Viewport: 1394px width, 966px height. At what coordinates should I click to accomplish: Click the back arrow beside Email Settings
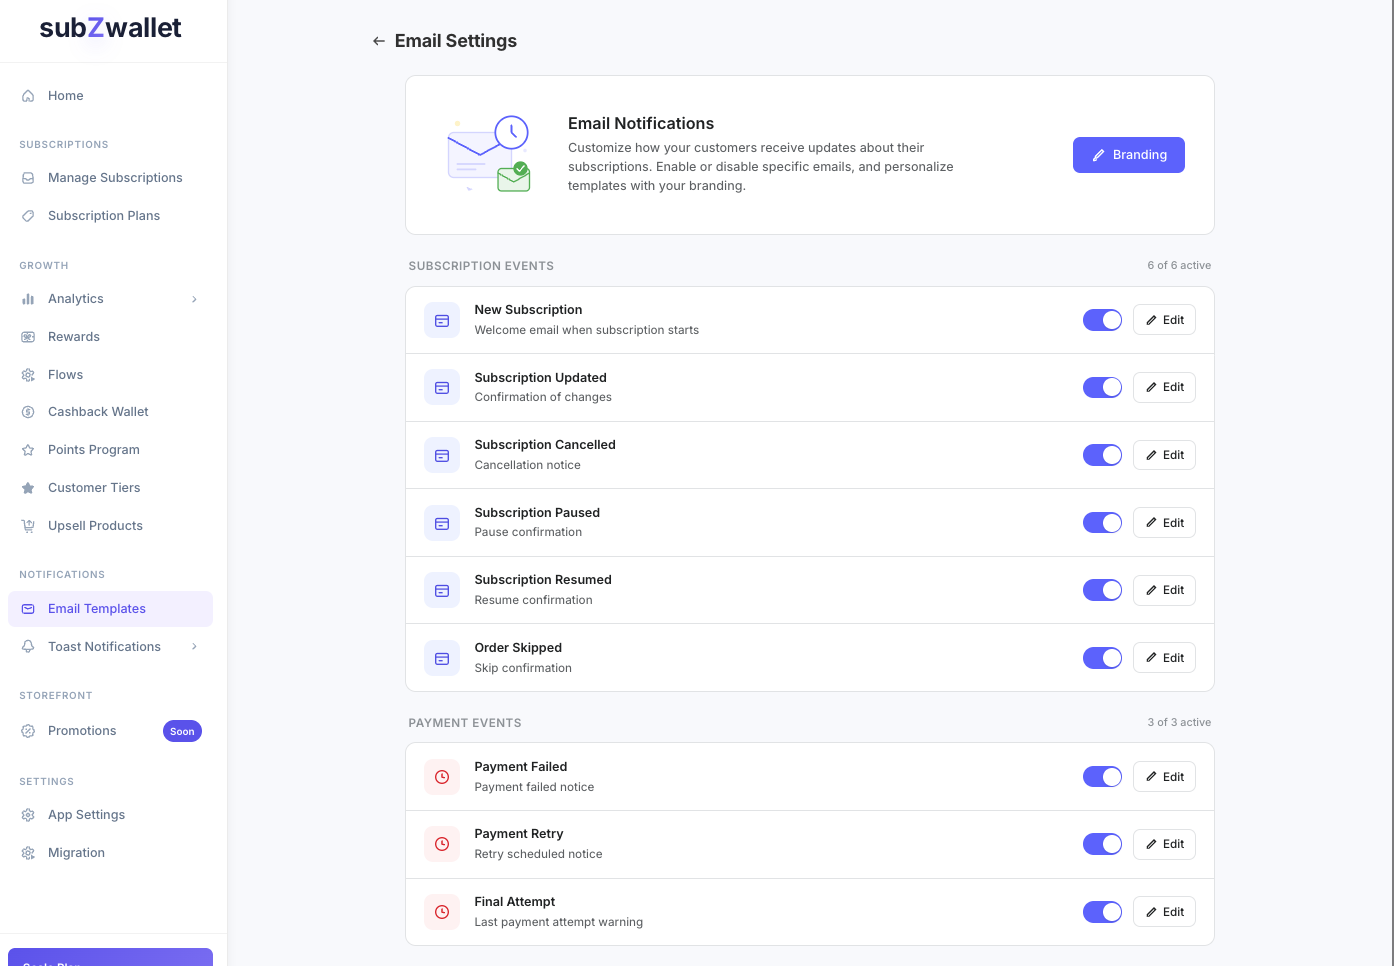point(379,41)
